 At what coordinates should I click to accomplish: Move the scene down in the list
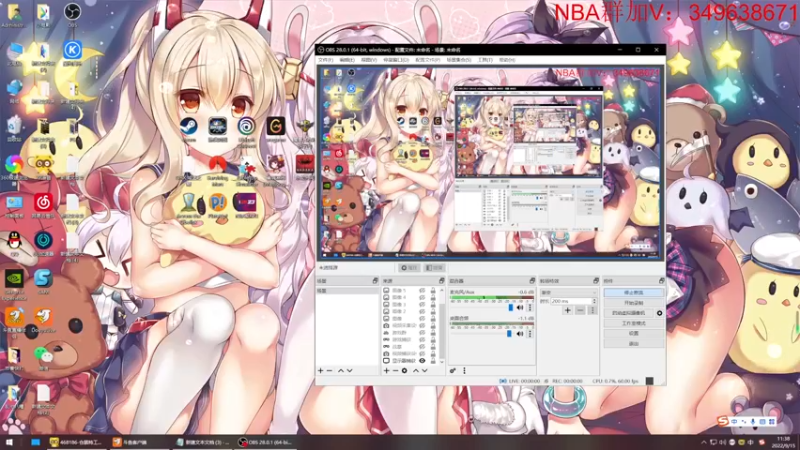pos(349,370)
